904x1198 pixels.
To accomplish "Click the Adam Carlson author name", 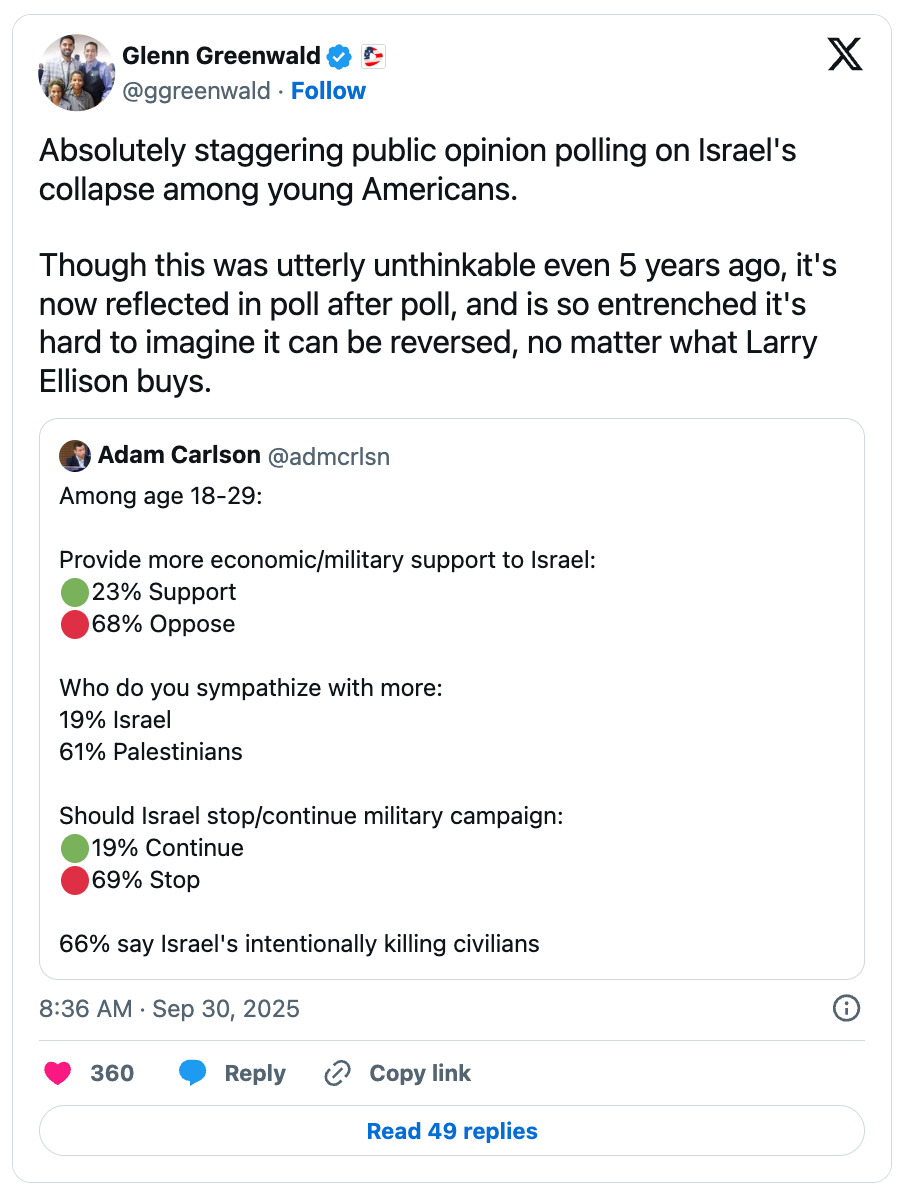I will click(x=179, y=456).
